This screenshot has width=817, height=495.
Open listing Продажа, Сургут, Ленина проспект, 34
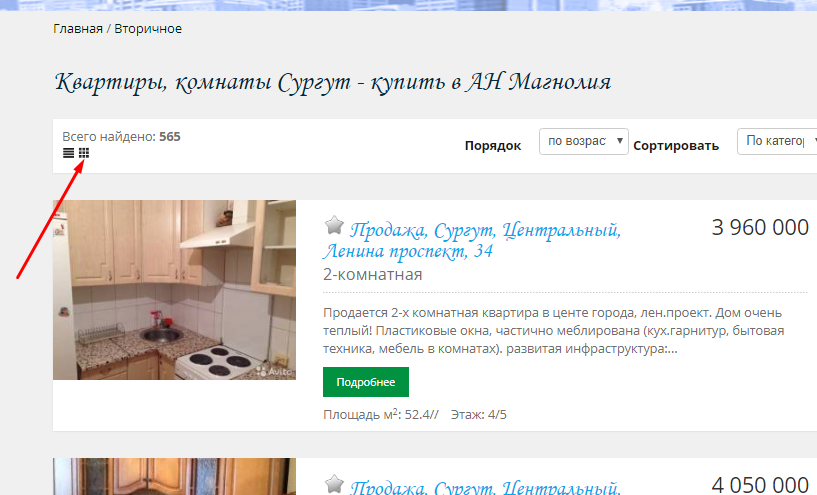[472, 240]
